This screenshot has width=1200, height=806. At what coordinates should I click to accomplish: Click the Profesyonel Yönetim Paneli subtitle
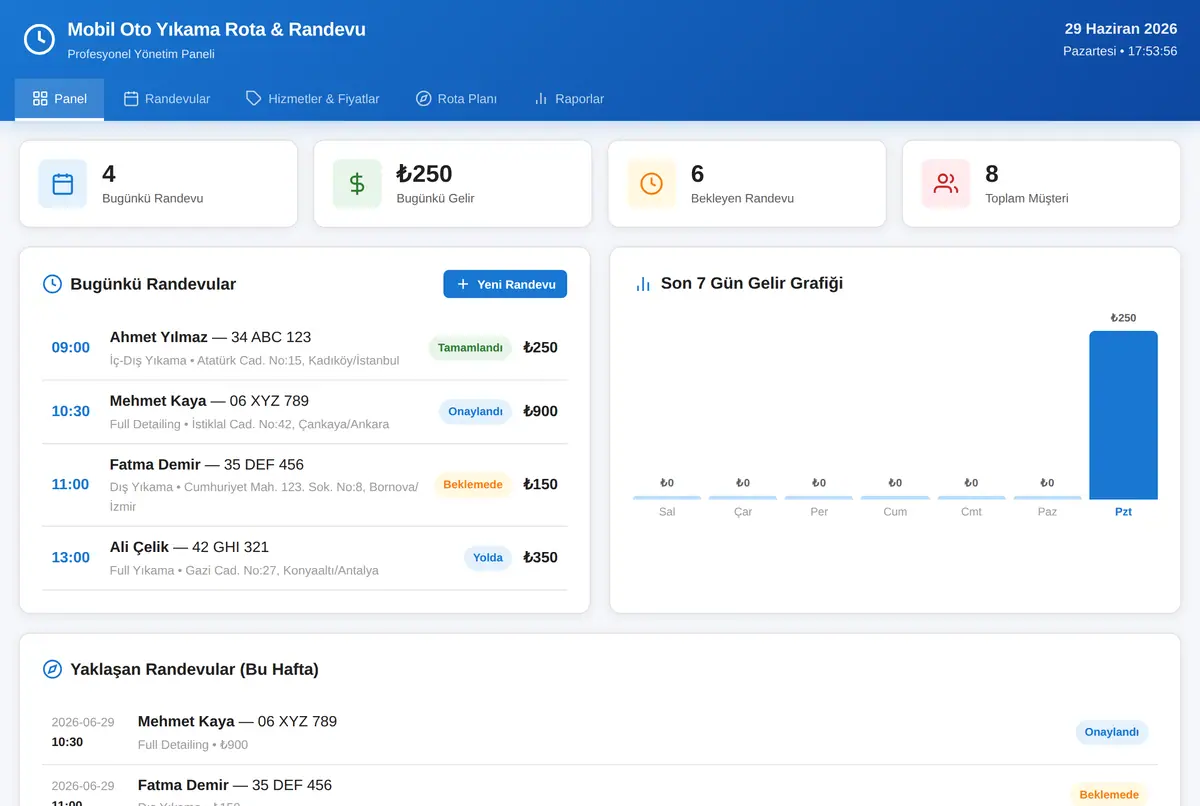[x=141, y=54]
